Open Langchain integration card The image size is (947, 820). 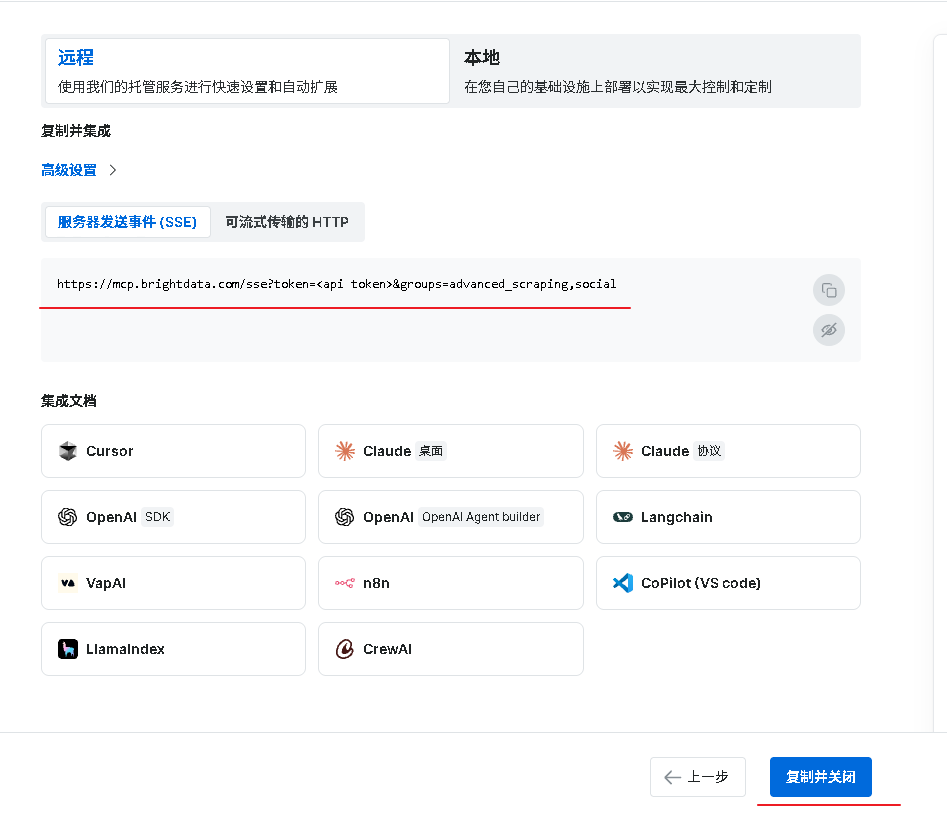[x=728, y=517]
